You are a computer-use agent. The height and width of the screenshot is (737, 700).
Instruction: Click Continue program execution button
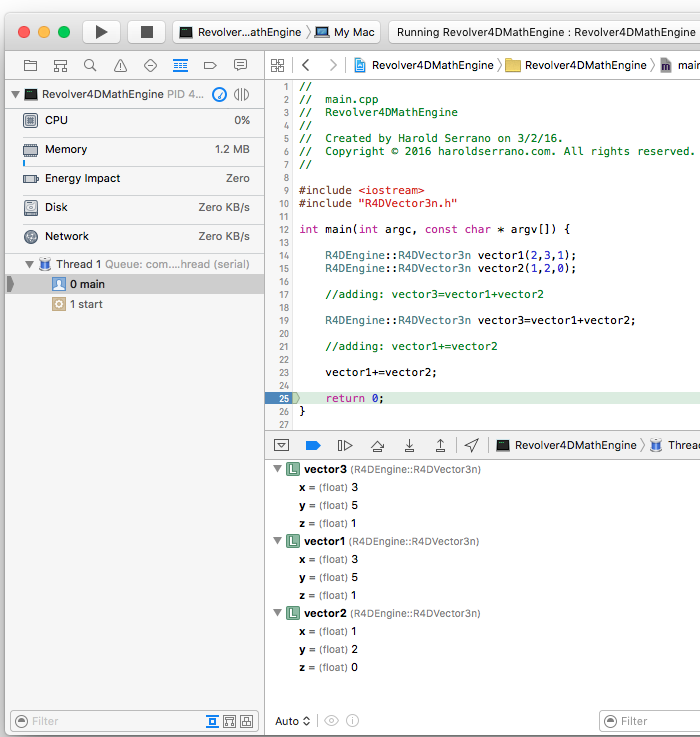coord(345,445)
